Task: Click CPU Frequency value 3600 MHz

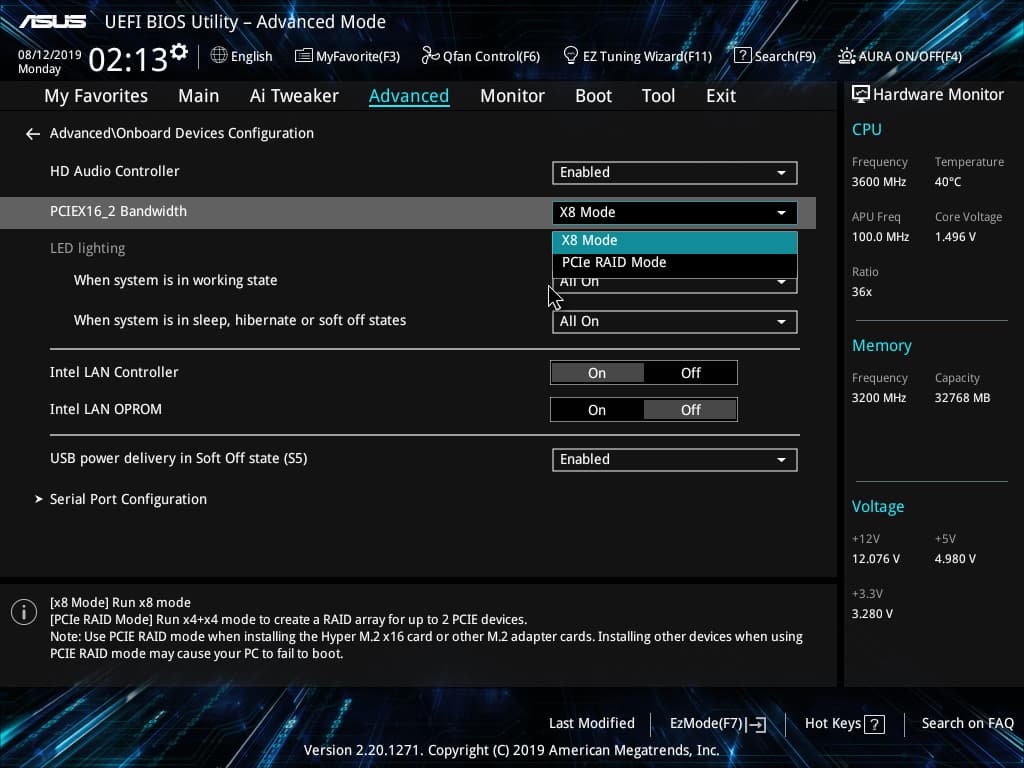Action: pyautogui.click(x=878, y=182)
